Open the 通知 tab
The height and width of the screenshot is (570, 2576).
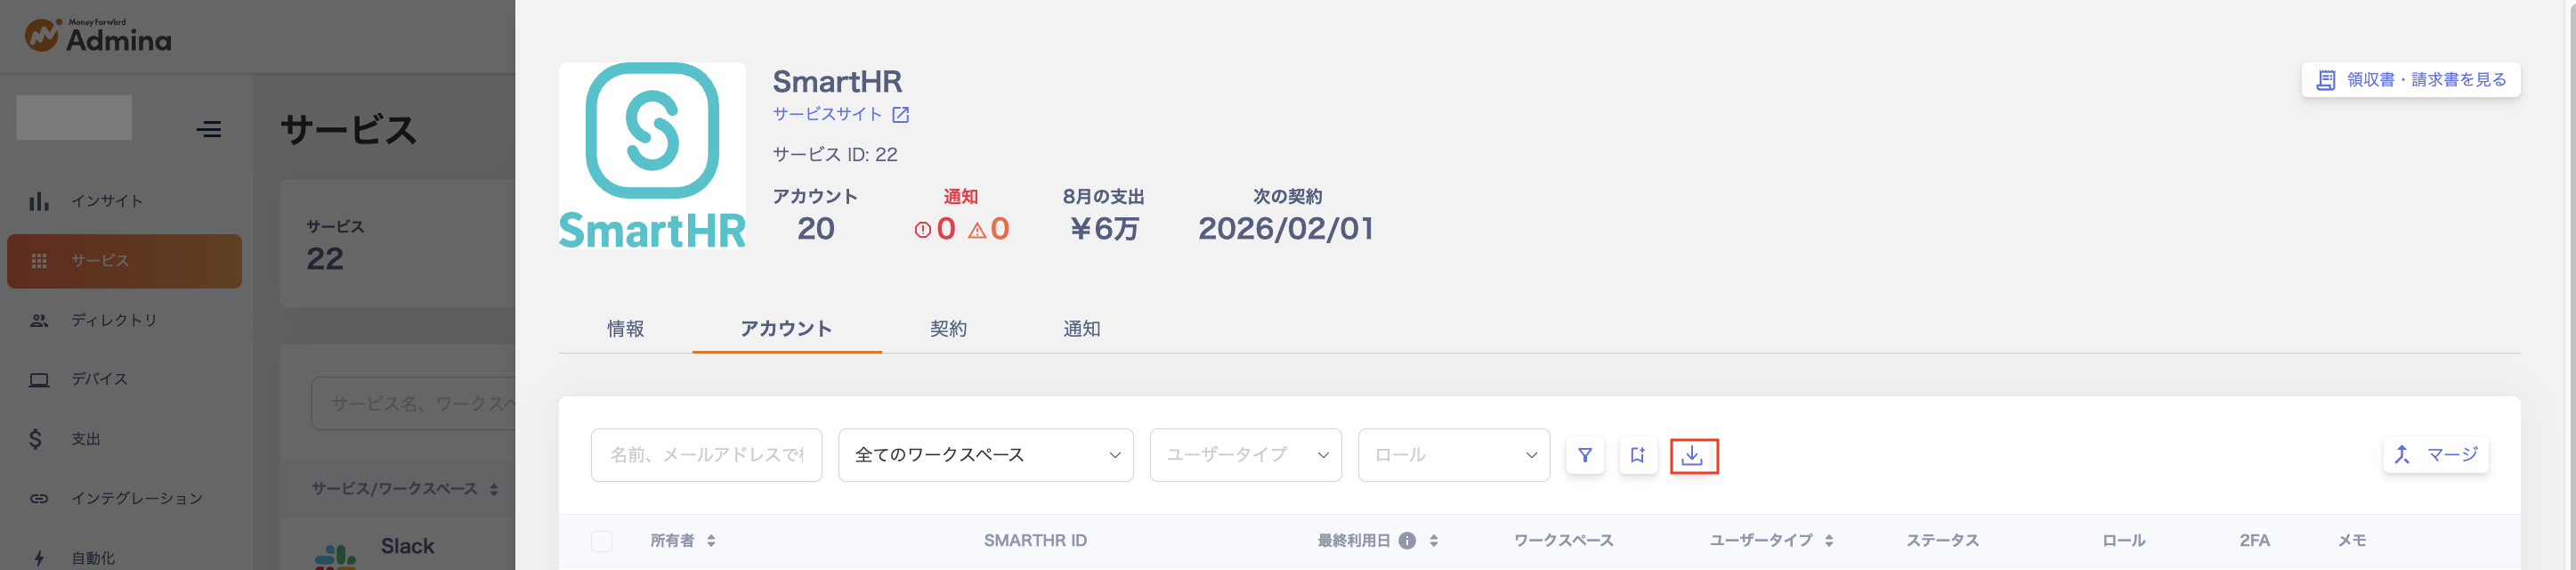[x=1081, y=329]
